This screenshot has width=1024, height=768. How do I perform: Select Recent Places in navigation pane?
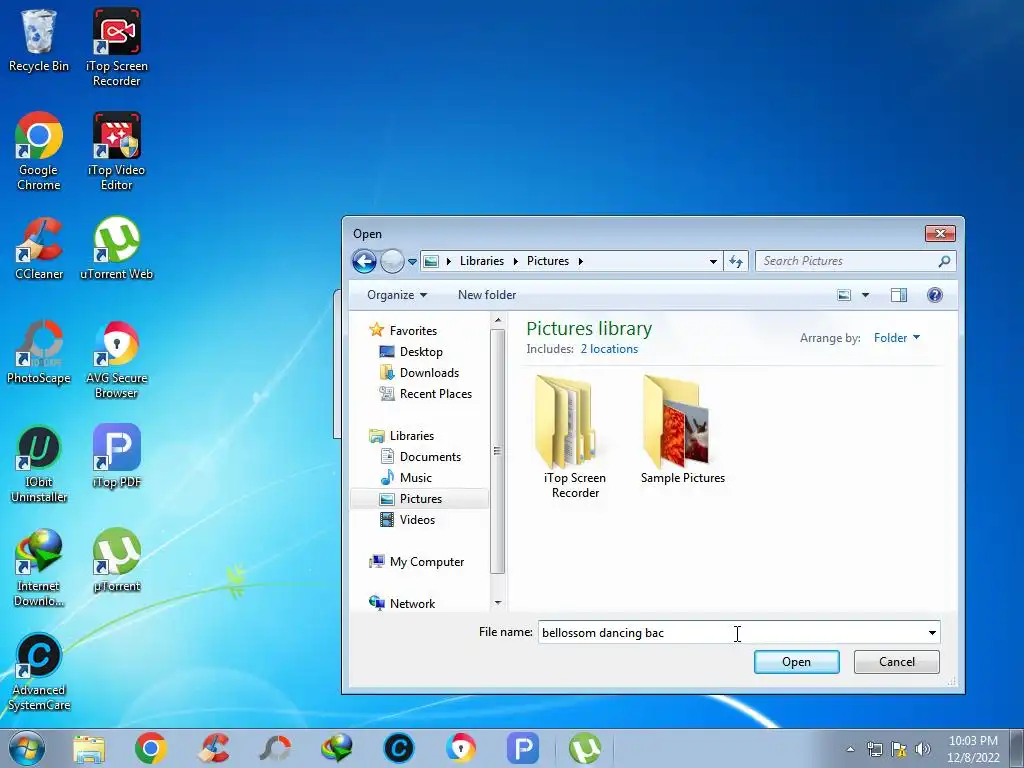coord(426,394)
